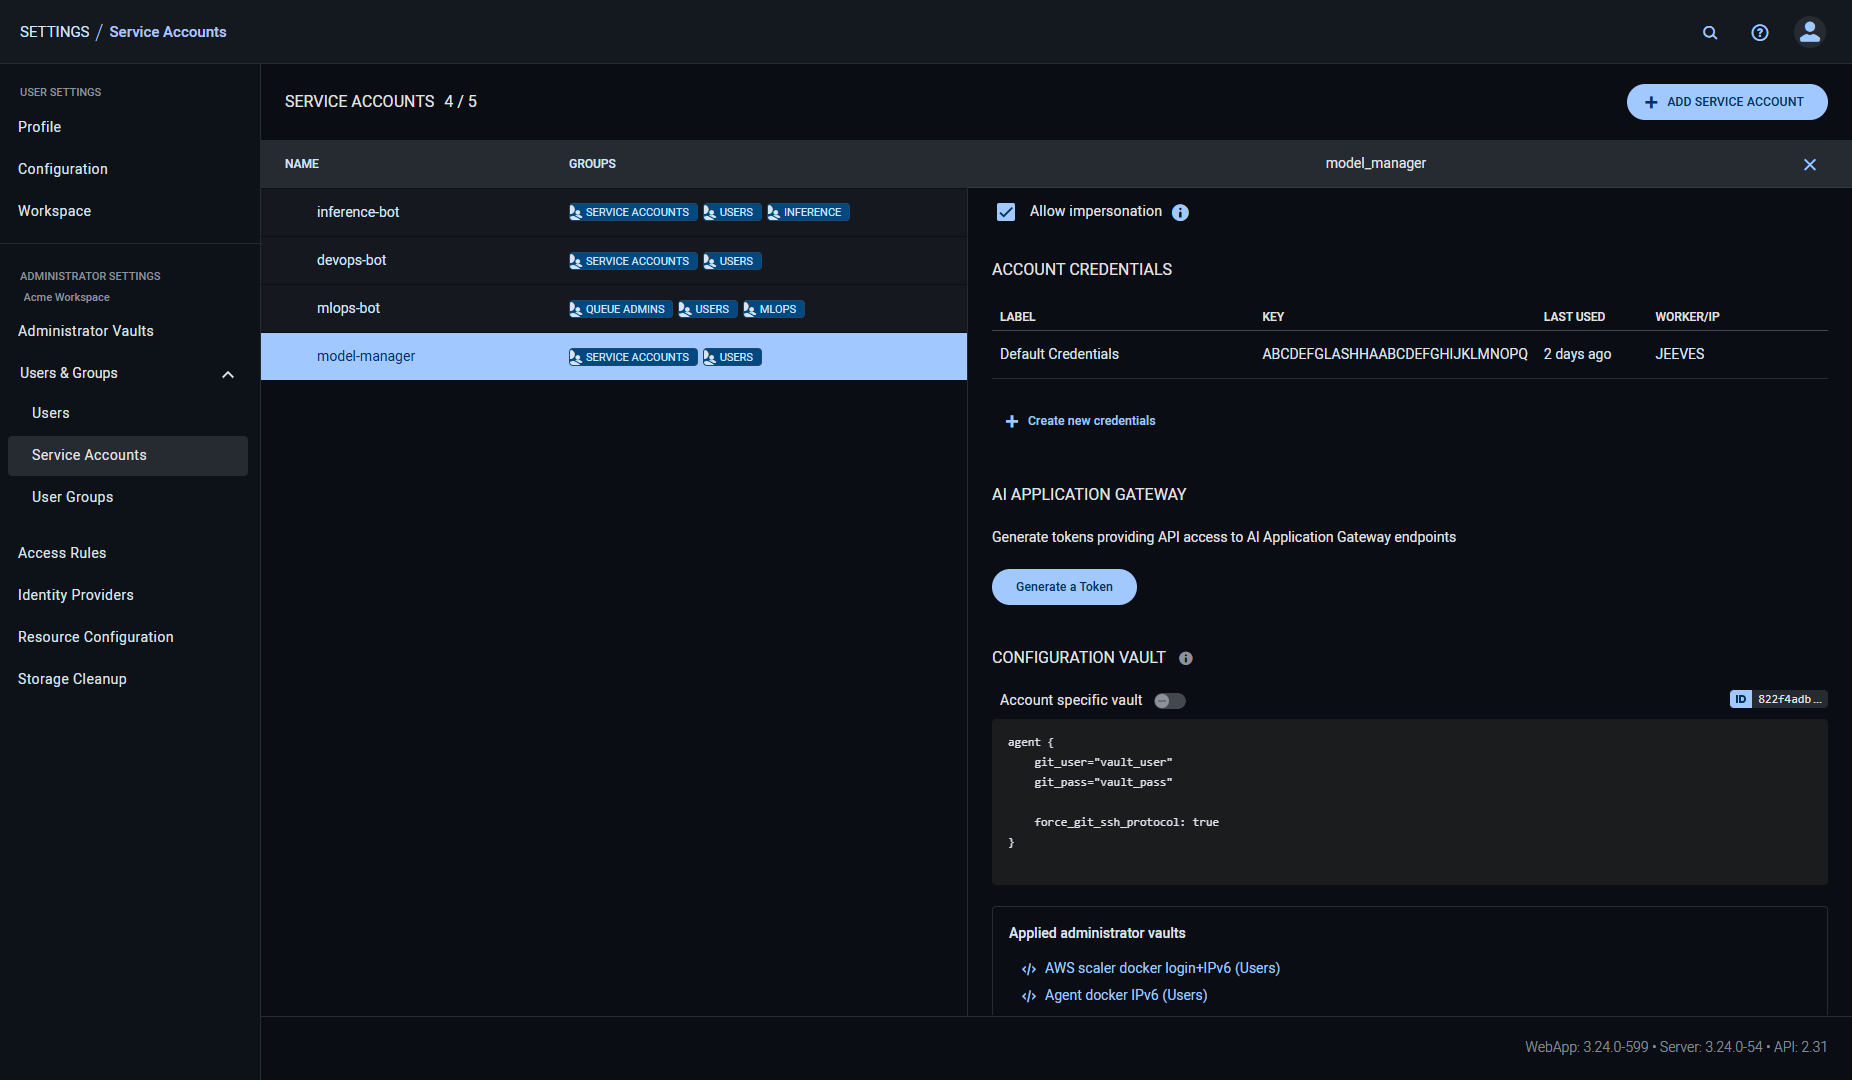The image size is (1852, 1080).
Task: Click the code icon before AWS scaler vault link
Action: [1028, 968]
